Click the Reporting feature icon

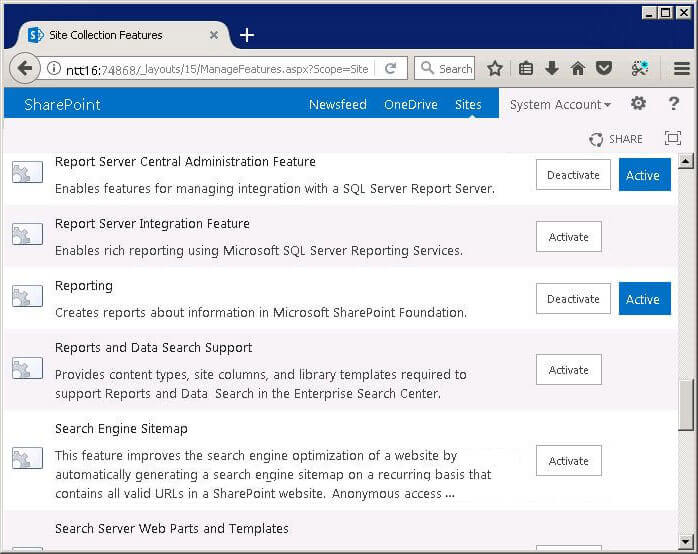coord(27,296)
